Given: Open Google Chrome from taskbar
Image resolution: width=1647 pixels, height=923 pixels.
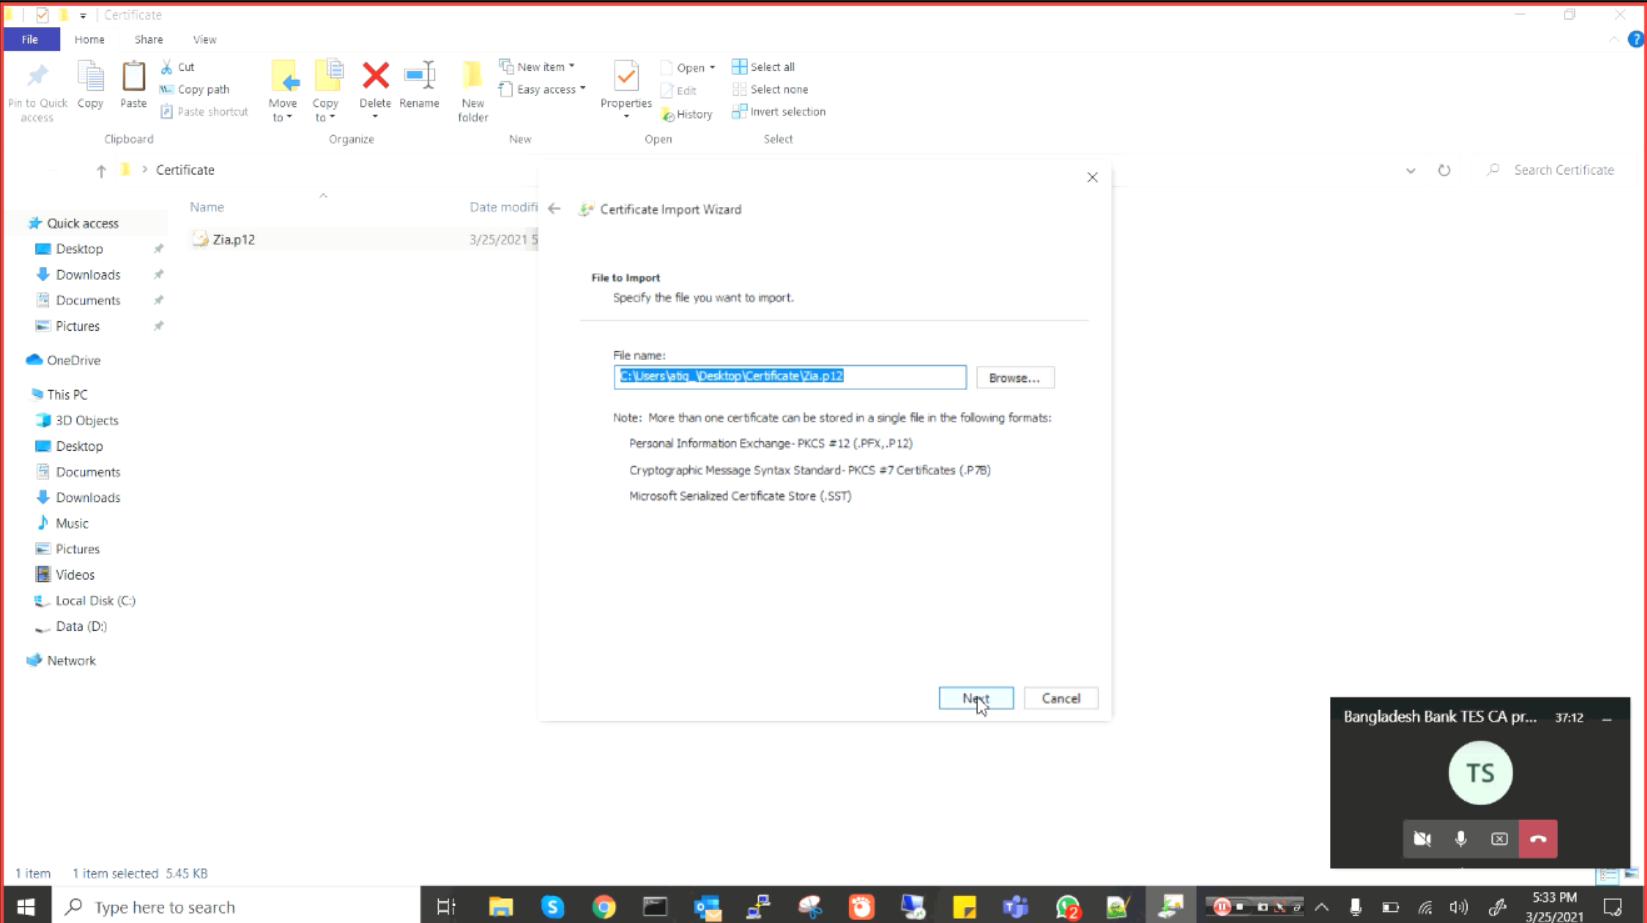Looking at the screenshot, I should pyautogui.click(x=604, y=906).
